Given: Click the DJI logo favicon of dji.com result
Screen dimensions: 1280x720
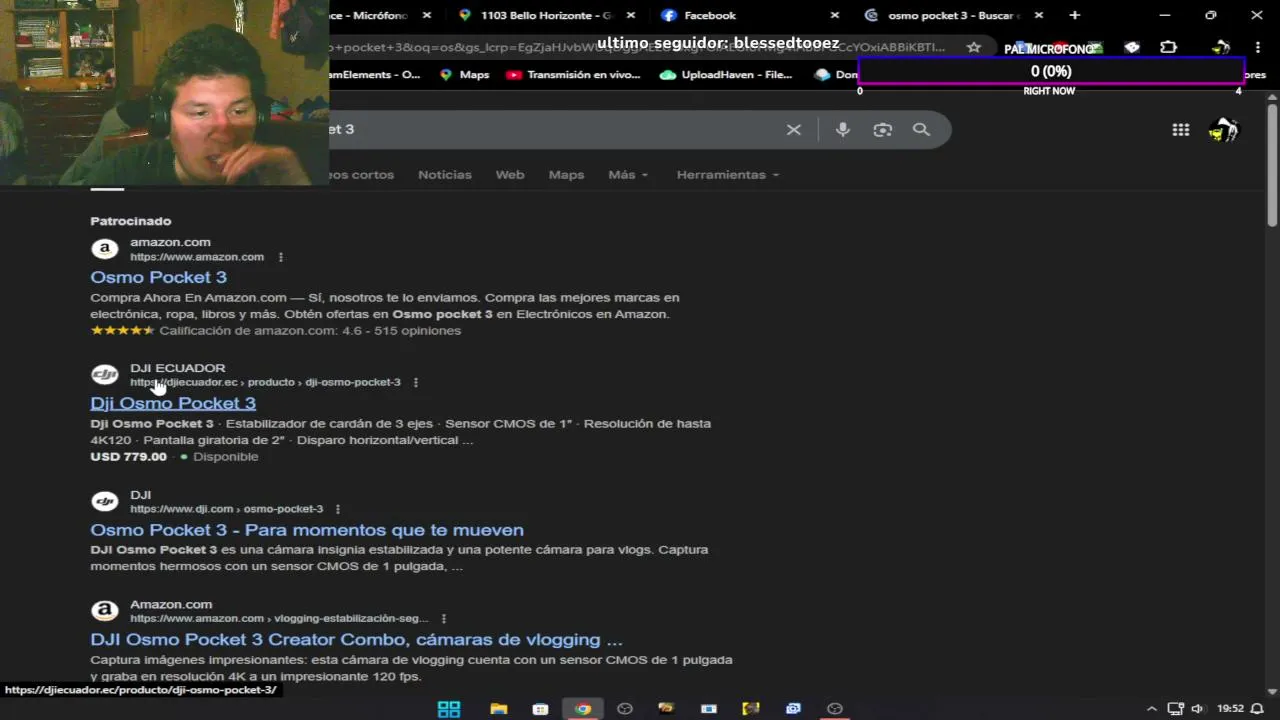Looking at the screenshot, I should [x=105, y=501].
